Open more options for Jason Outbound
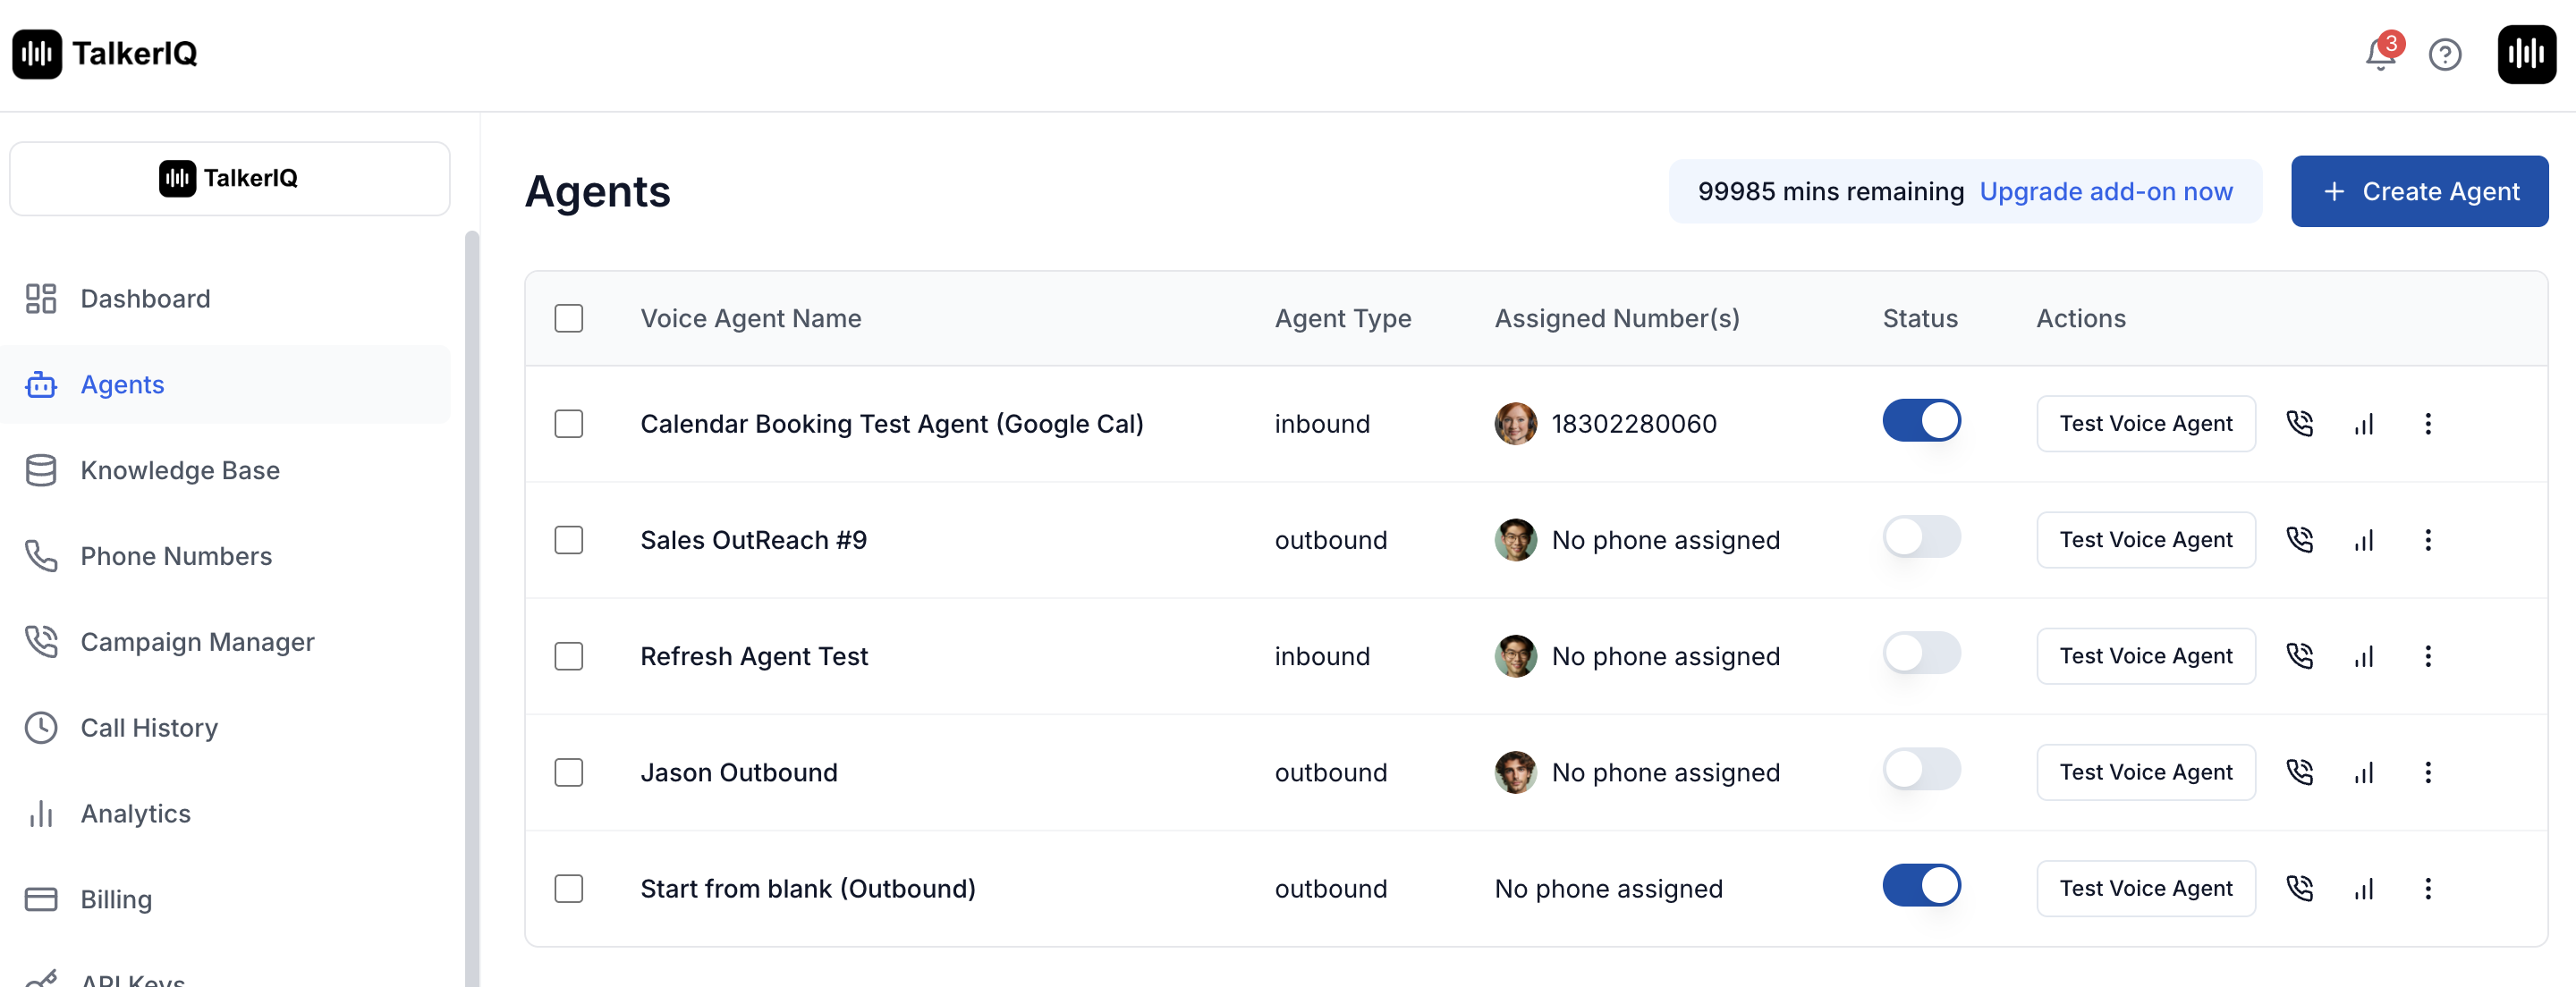2576x987 pixels. [x=2428, y=772]
